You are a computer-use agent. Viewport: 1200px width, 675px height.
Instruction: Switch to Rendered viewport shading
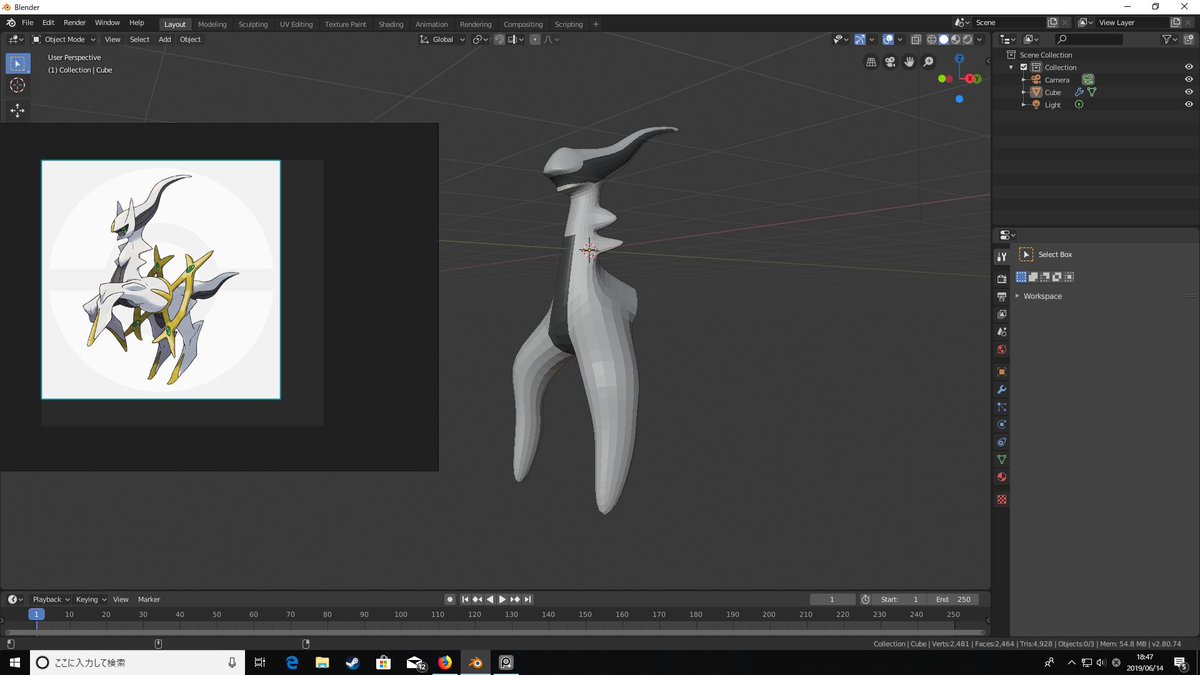[x=967, y=39]
